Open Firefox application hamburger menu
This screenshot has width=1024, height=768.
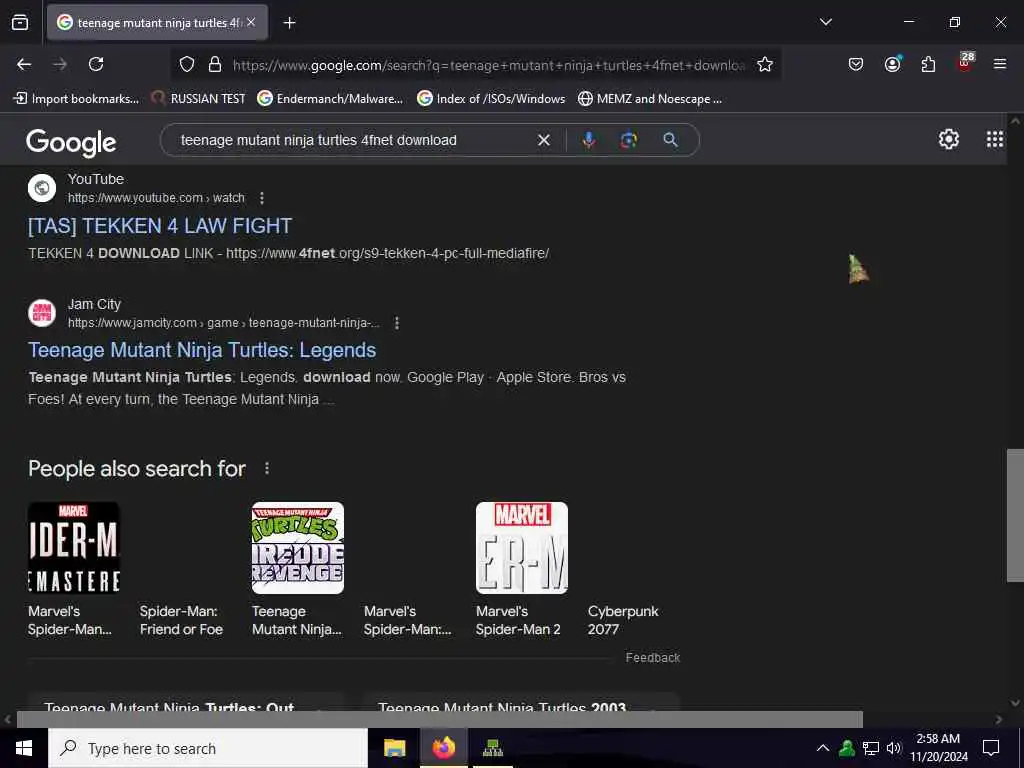pos(999,64)
